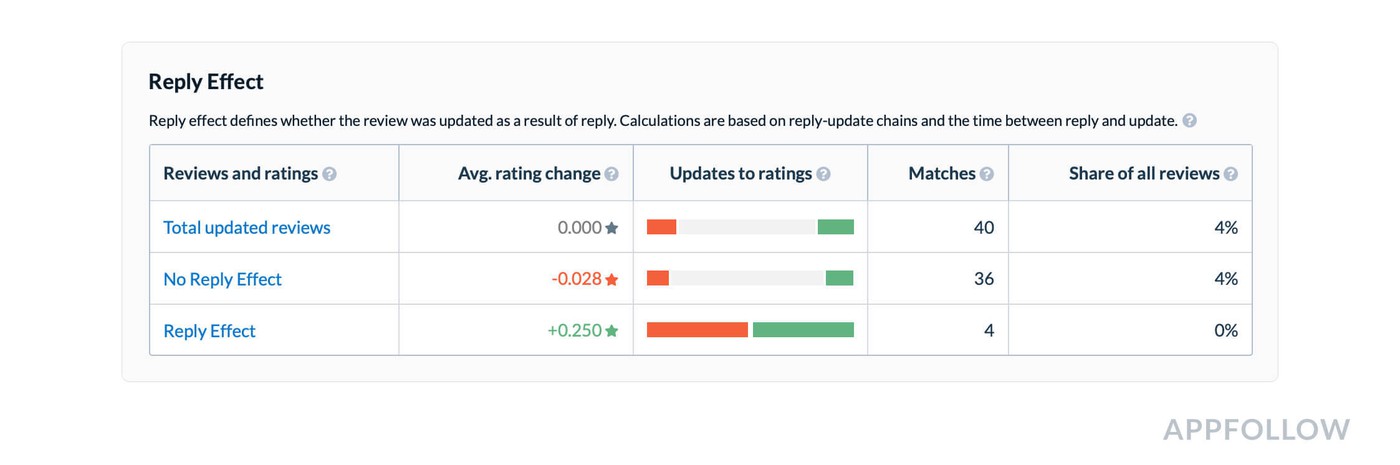The width and height of the screenshot is (1400, 465).
Task: Click red bar segment in No Reply Effect row
Action: (x=658, y=278)
